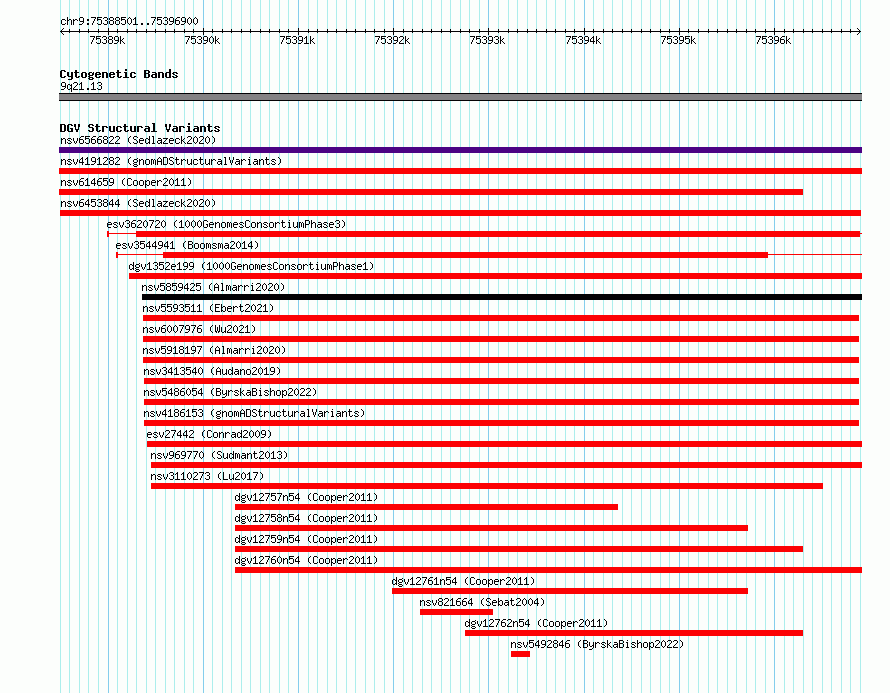
Task: Click the nsv5859425 (Almarri2020) label
Action: [213, 287]
